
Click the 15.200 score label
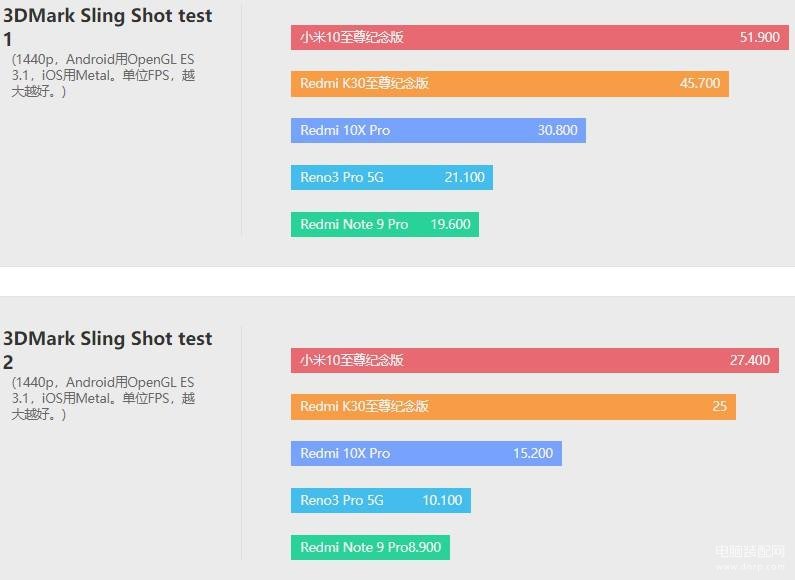coord(532,453)
